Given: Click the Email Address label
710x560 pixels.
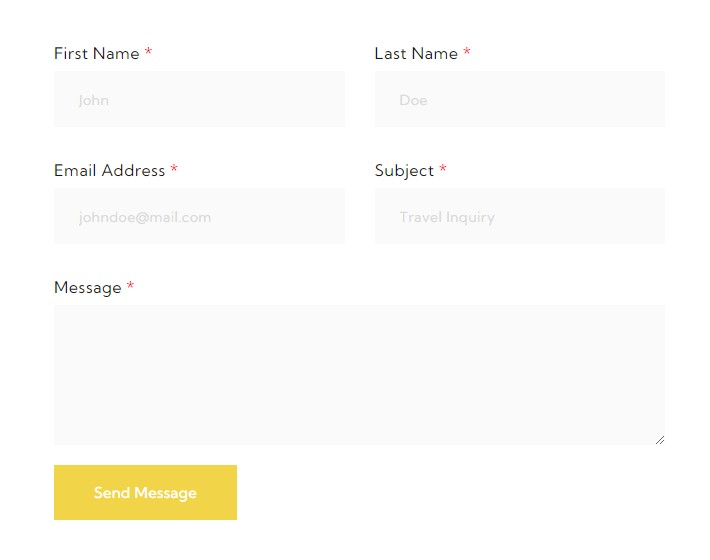Looking at the screenshot, I should pyautogui.click(x=109, y=171).
